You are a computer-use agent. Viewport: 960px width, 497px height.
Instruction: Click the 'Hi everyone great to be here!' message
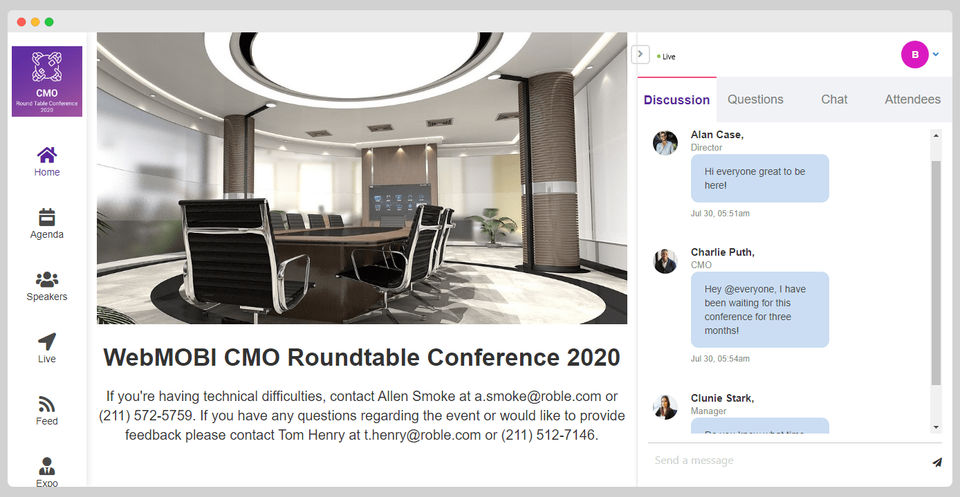(760, 178)
